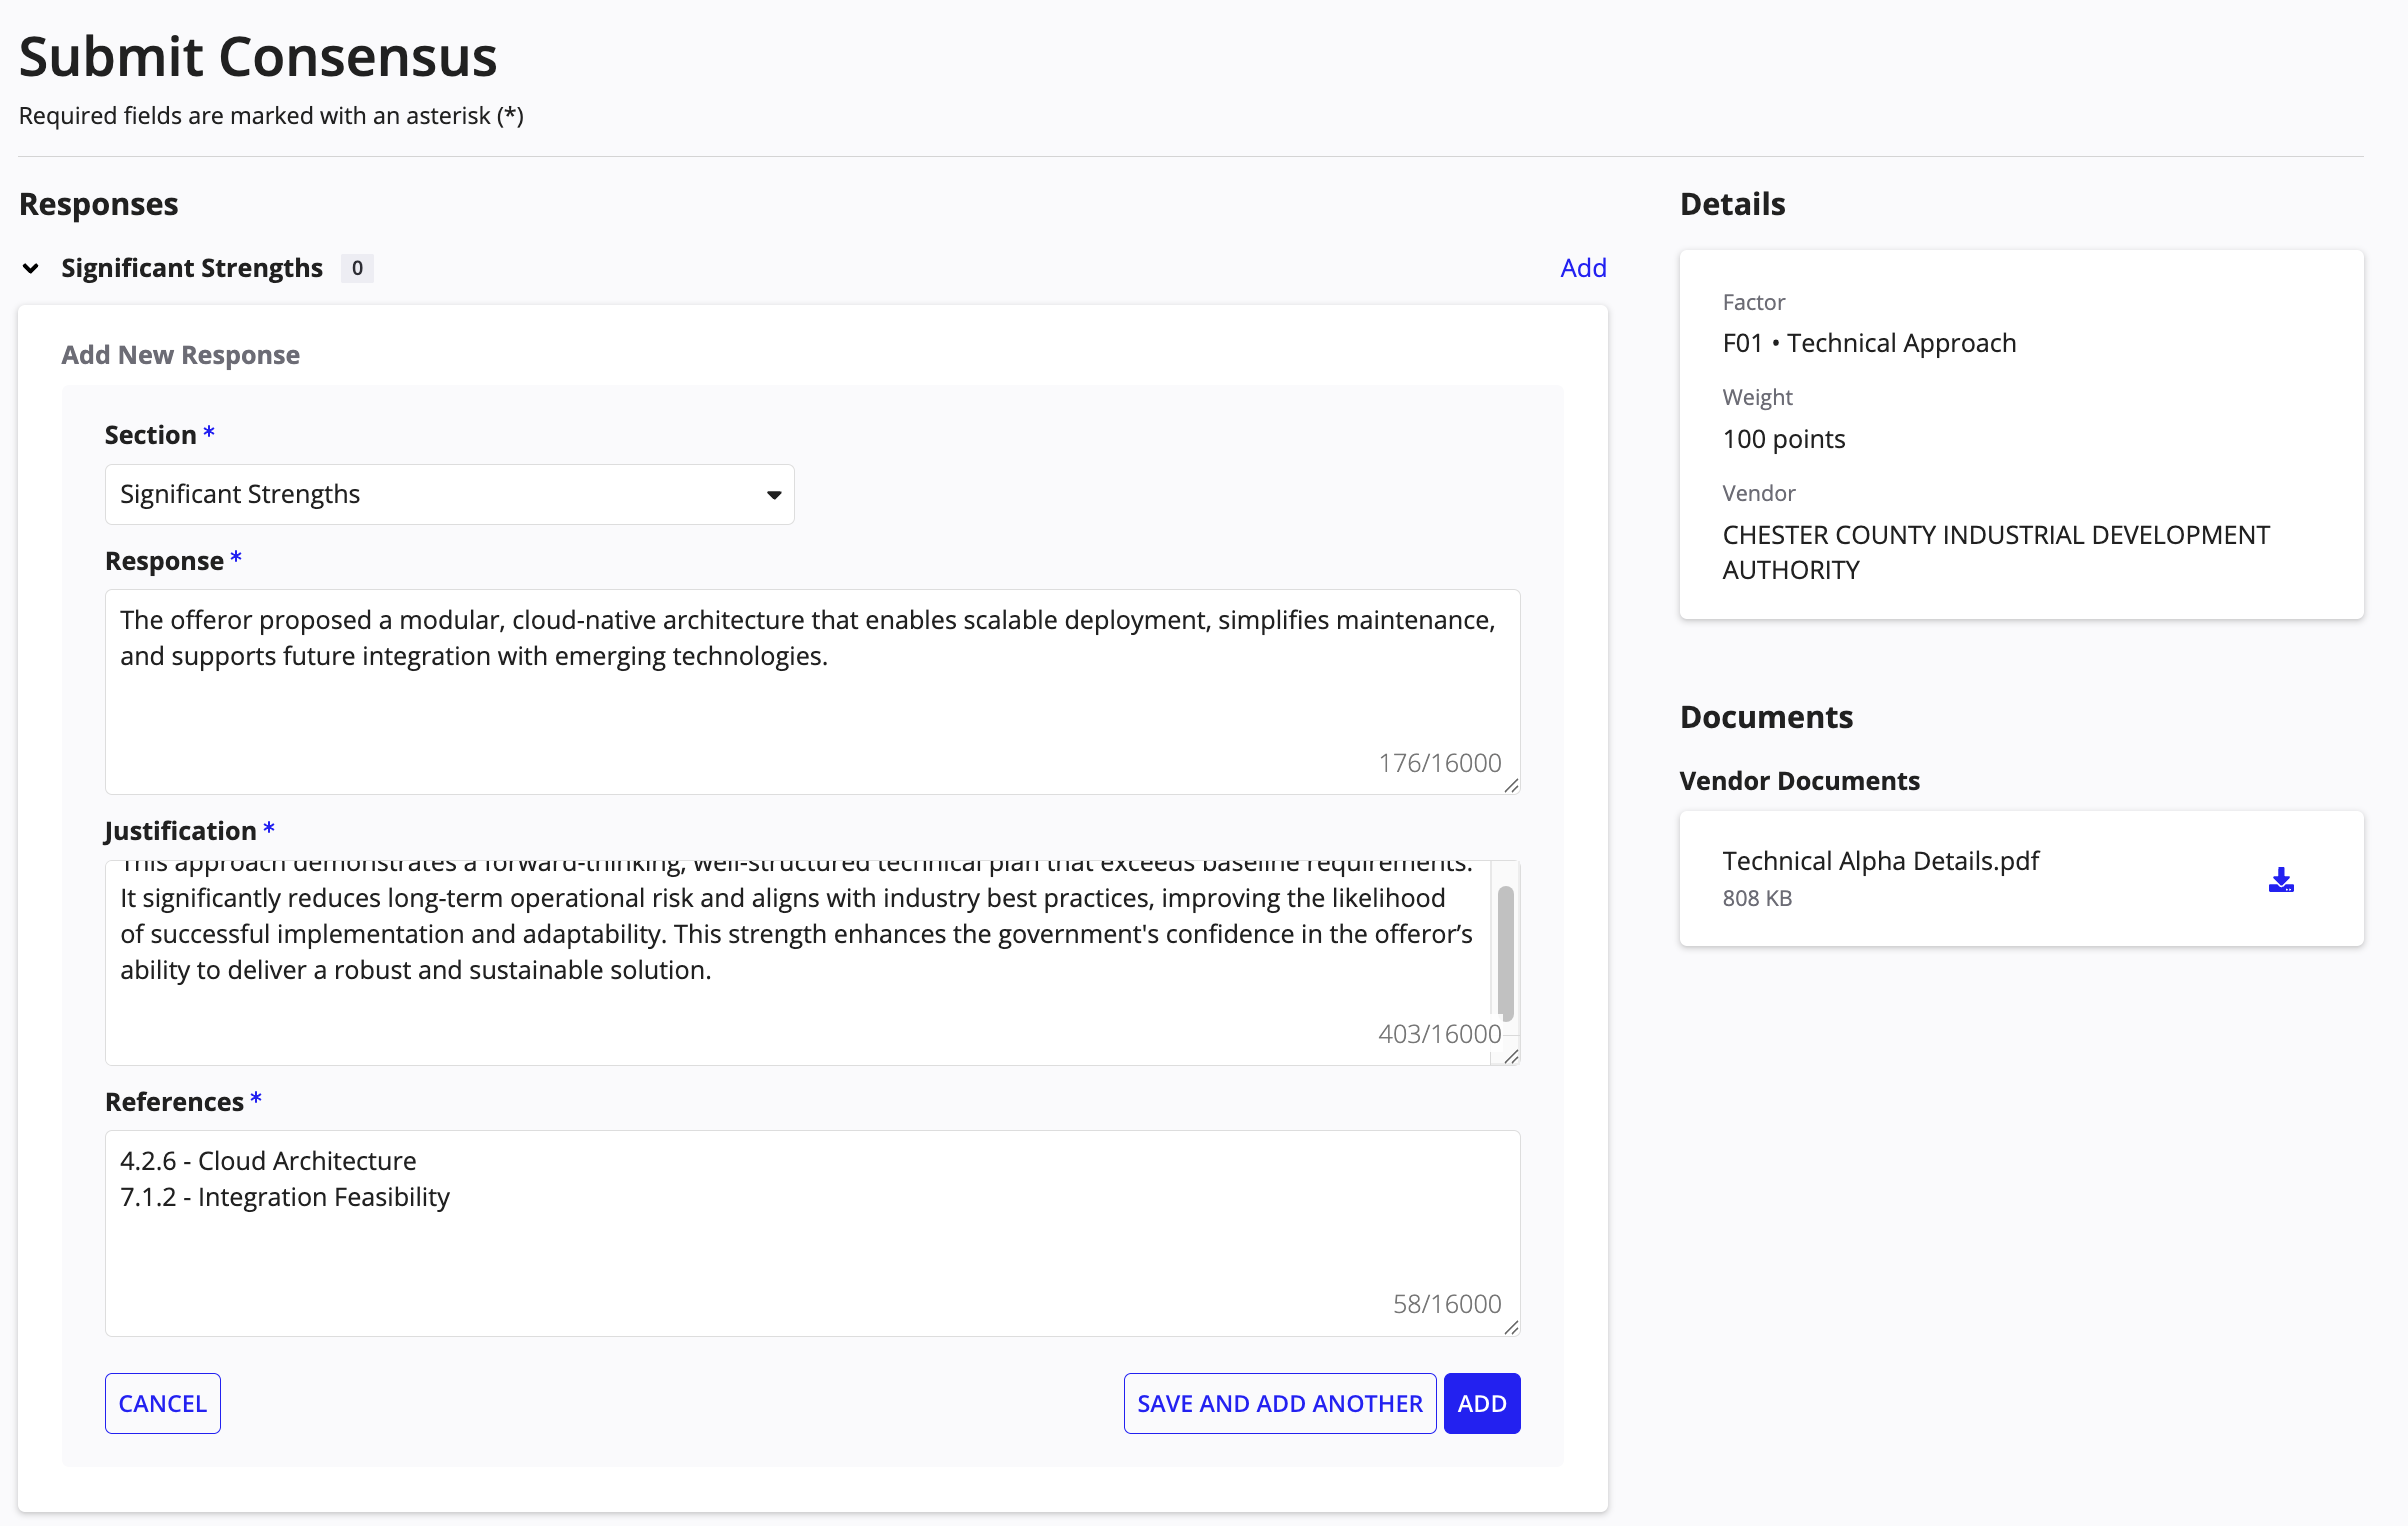This screenshot has width=2408, height=1526.
Task: Click the Chester County vendor name
Action: pos(1996,552)
